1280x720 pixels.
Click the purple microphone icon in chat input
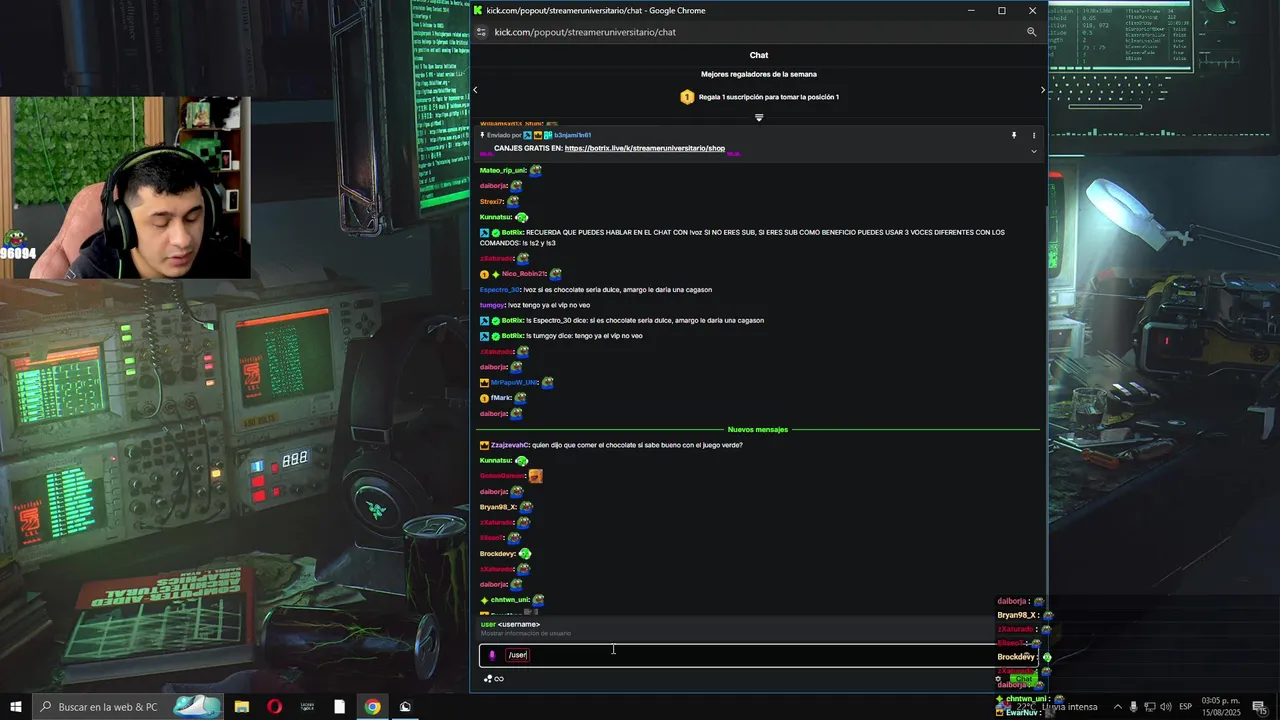pos(491,655)
